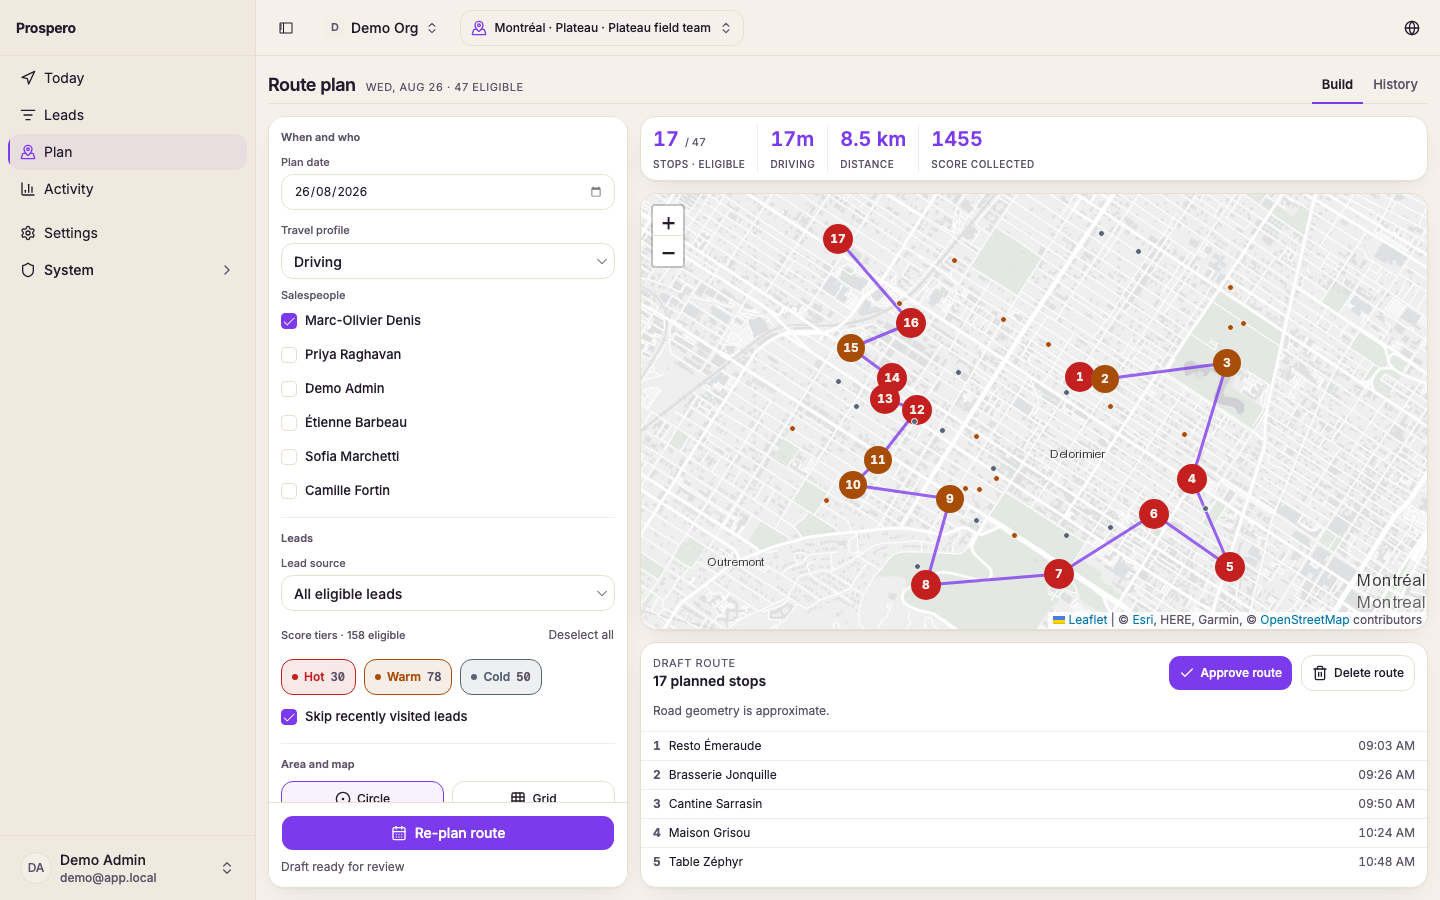Go to Today in sidebar
The image size is (1440, 900).
(128, 78)
